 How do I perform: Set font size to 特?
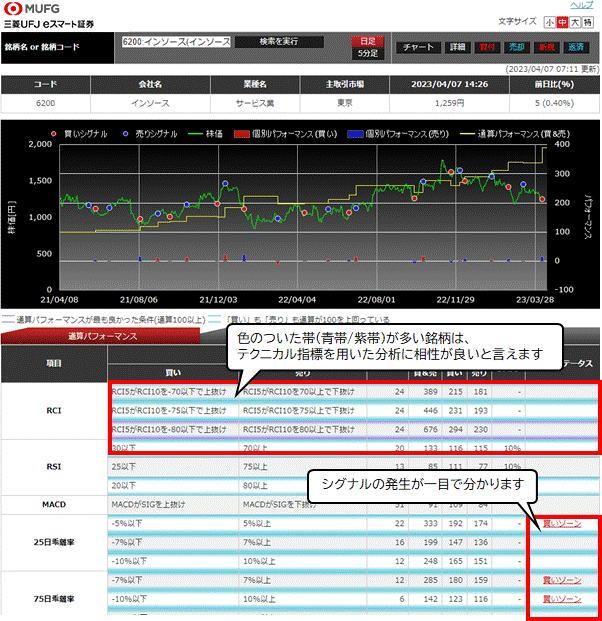coord(588,22)
